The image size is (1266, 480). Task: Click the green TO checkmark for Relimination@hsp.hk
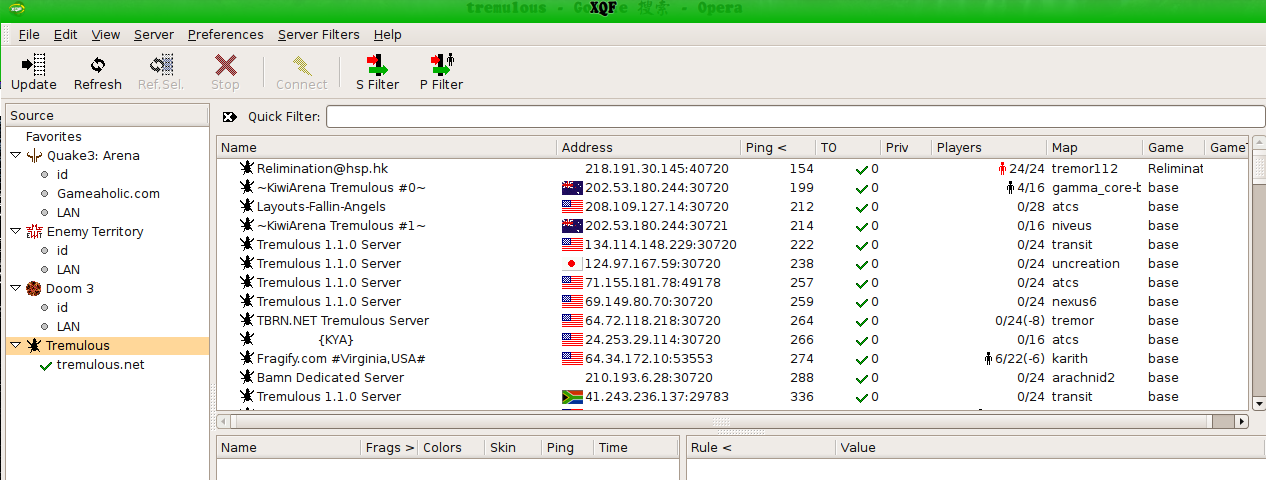(861, 169)
